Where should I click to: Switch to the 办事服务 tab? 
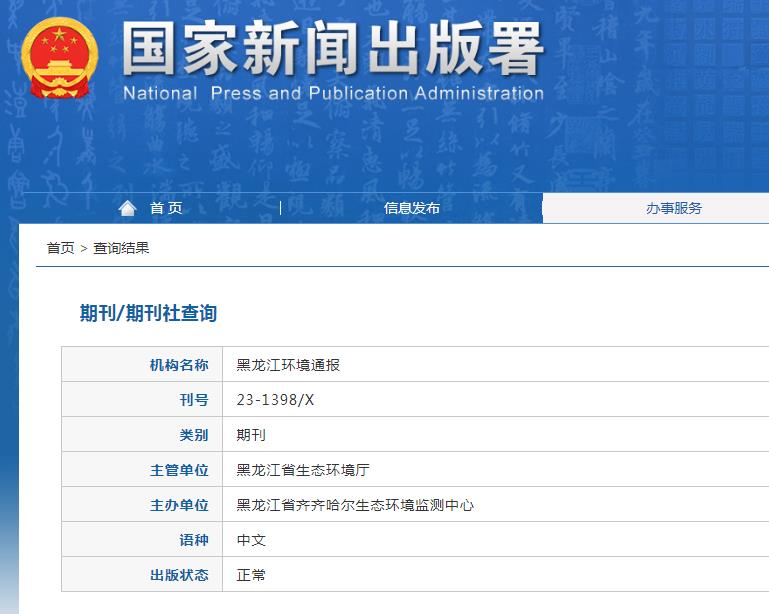673,208
